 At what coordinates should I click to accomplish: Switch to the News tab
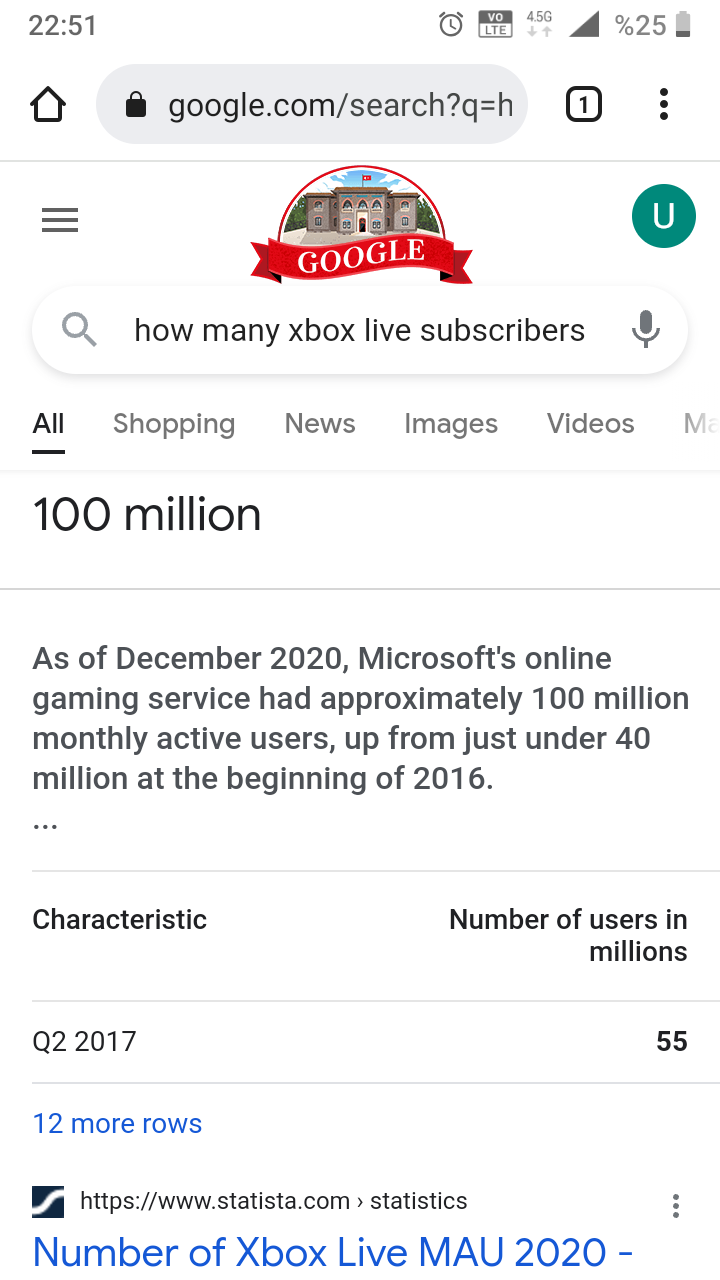coord(320,424)
